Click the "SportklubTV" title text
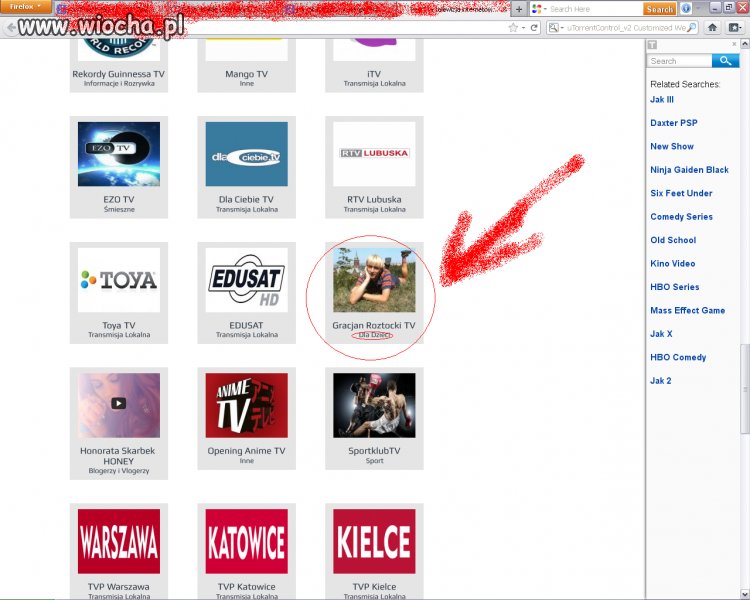750x600 pixels. (374, 451)
